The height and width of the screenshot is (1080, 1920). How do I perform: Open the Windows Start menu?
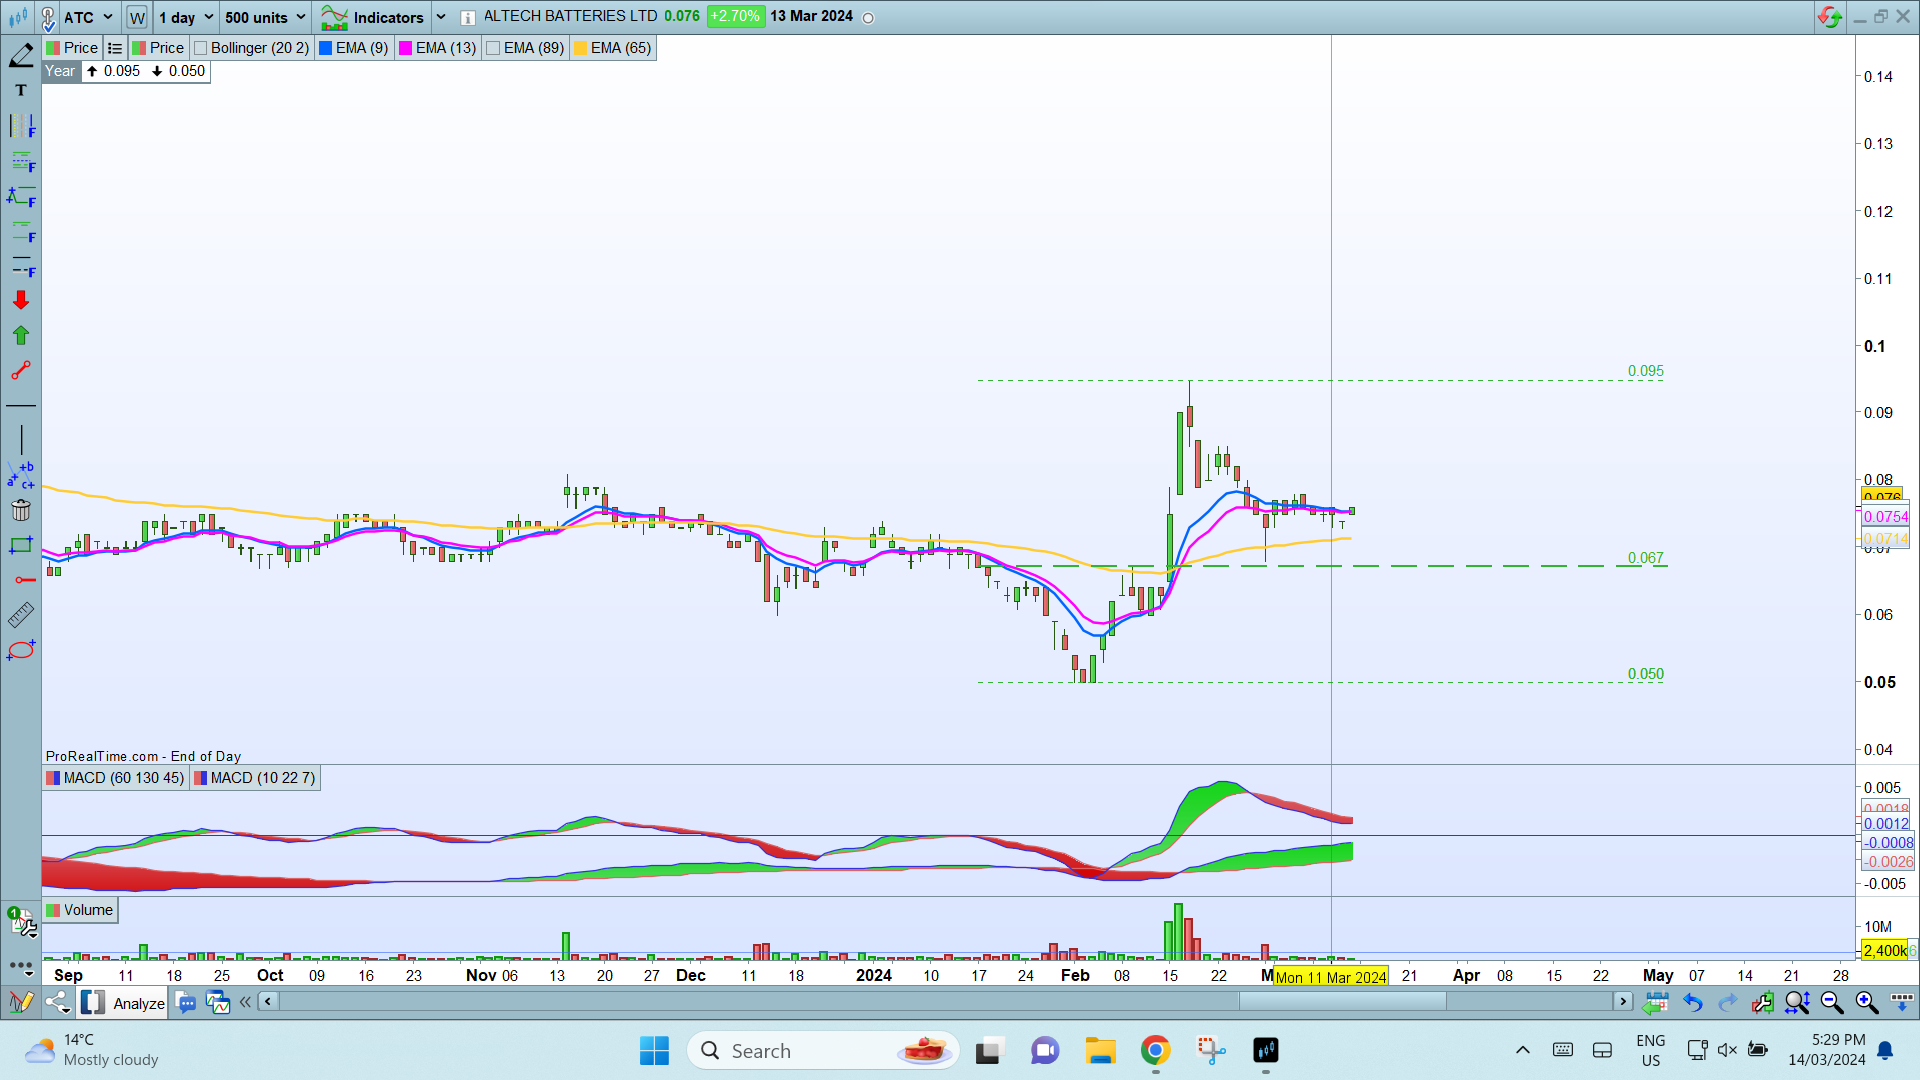point(654,1051)
